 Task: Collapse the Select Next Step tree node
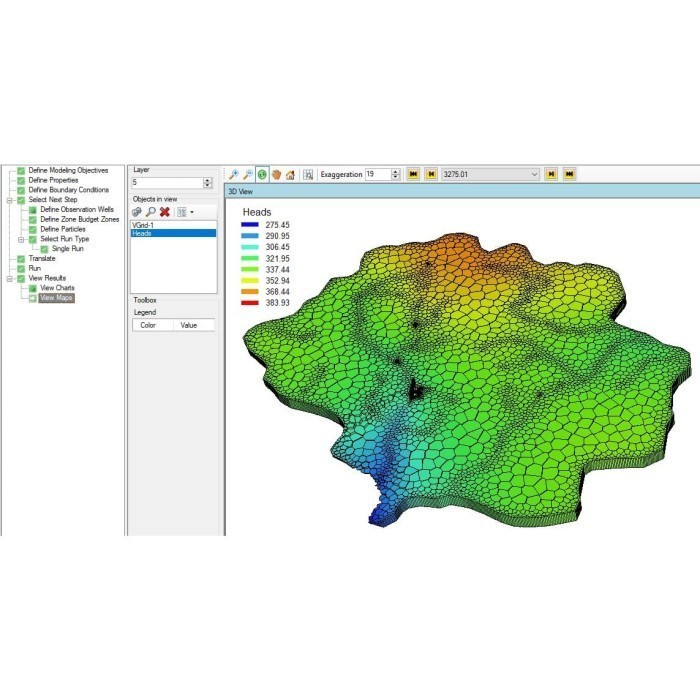pyautogui.click(x=9, y=200)
